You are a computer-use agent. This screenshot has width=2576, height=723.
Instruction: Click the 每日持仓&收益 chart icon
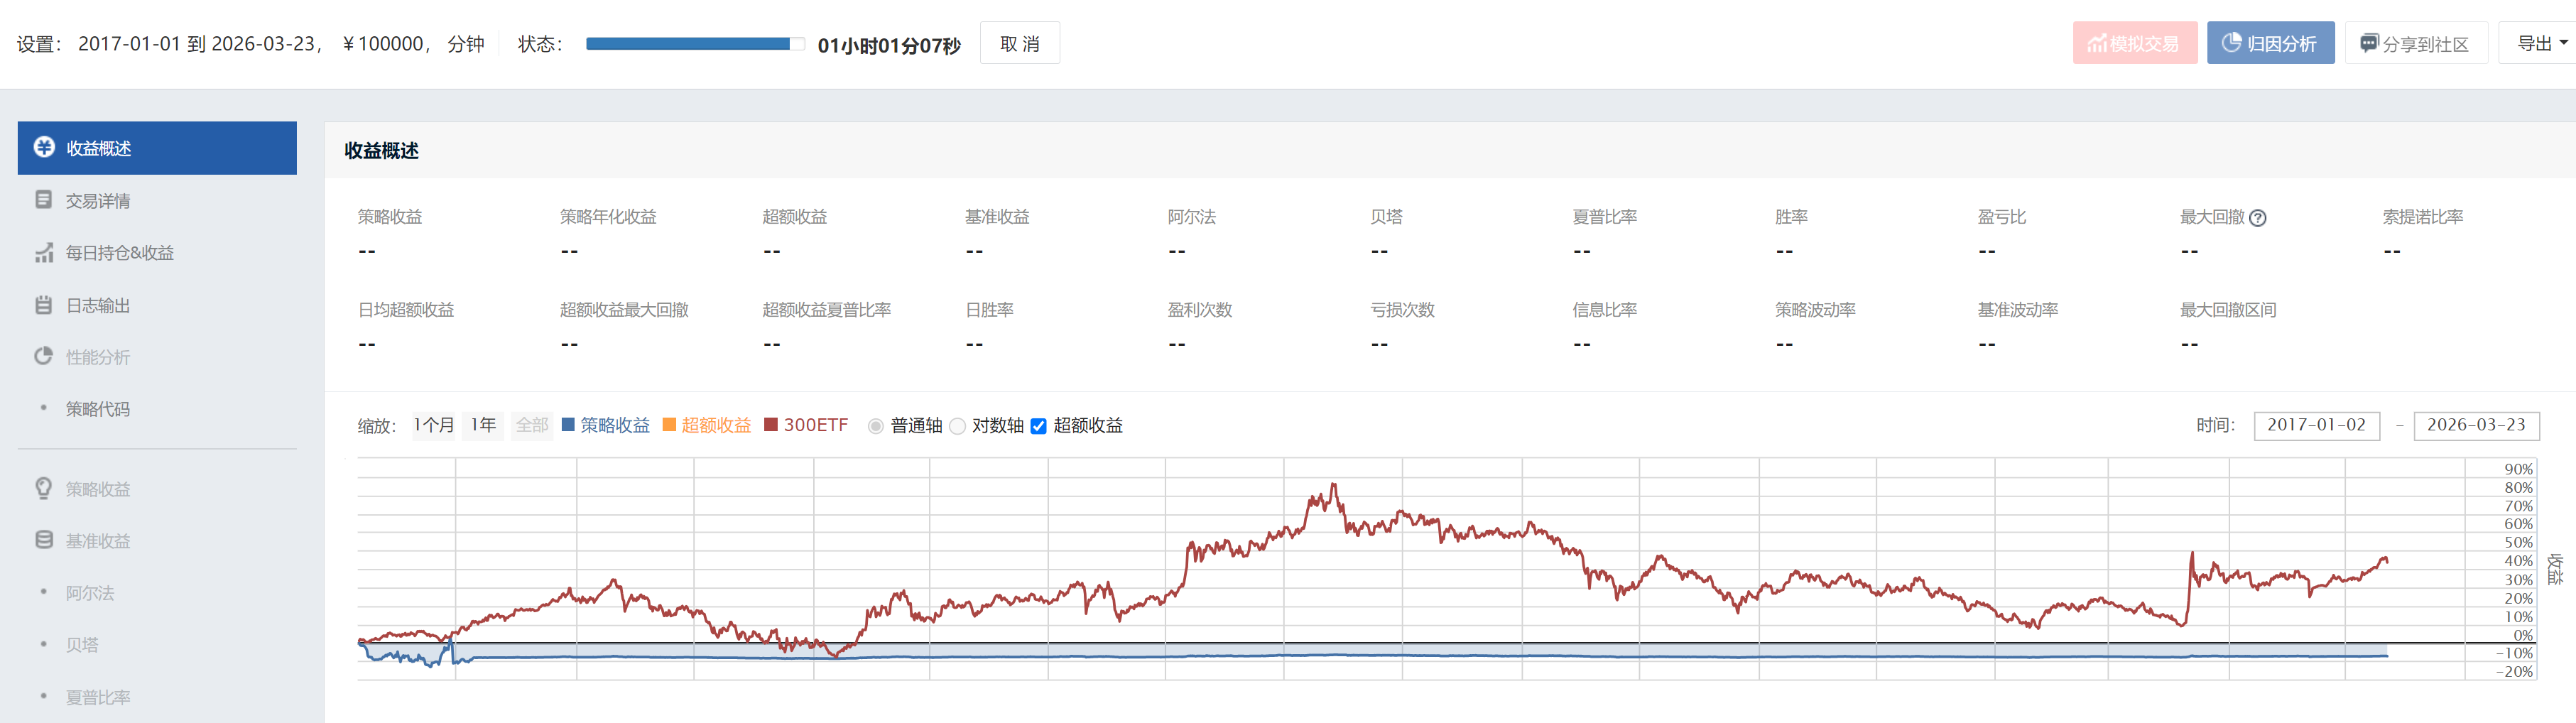[44, 253]
